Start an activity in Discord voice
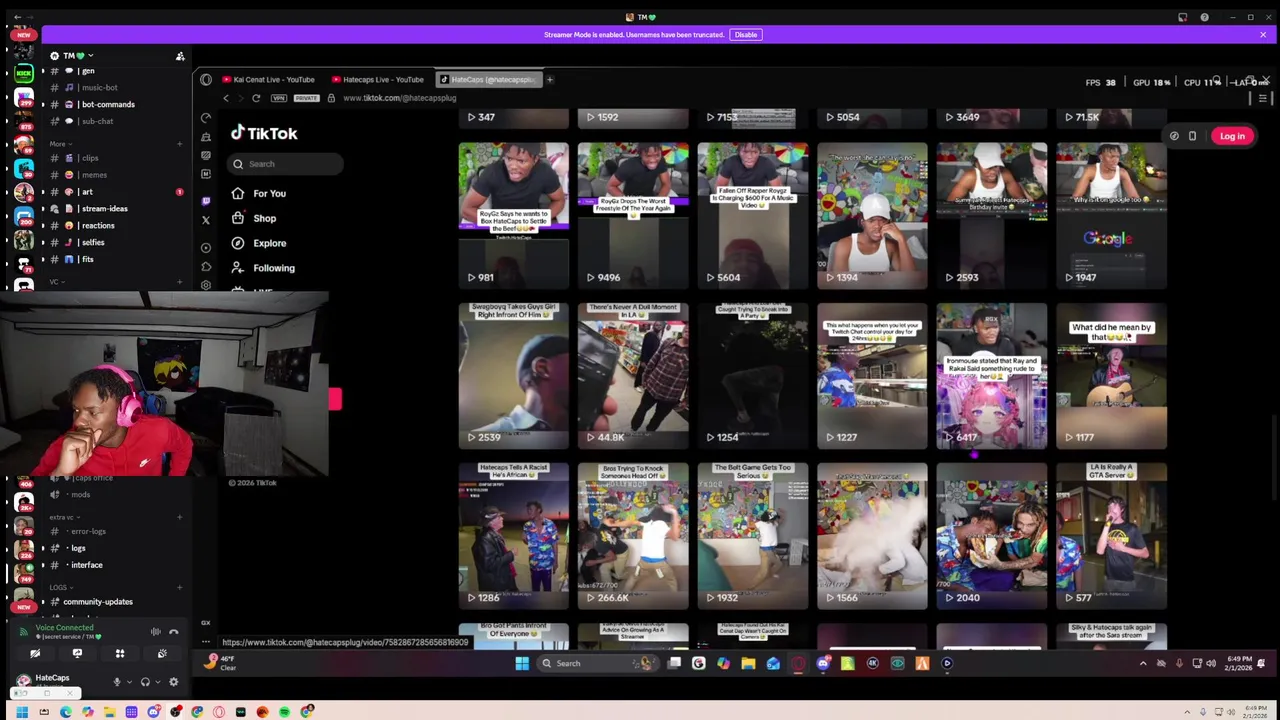1280x720 pixels. pos(119,653)
